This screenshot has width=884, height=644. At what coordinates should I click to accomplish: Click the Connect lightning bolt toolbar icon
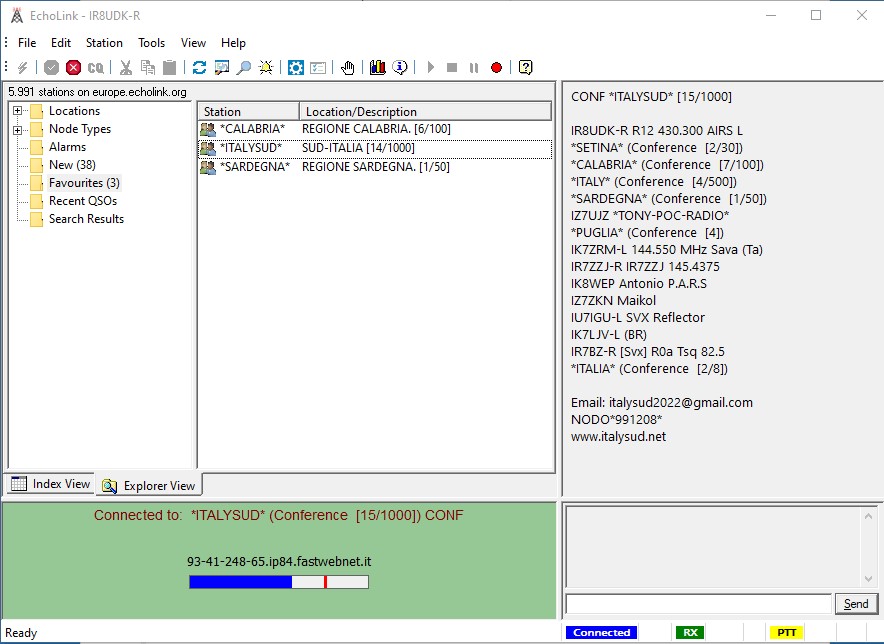point(23,68)
